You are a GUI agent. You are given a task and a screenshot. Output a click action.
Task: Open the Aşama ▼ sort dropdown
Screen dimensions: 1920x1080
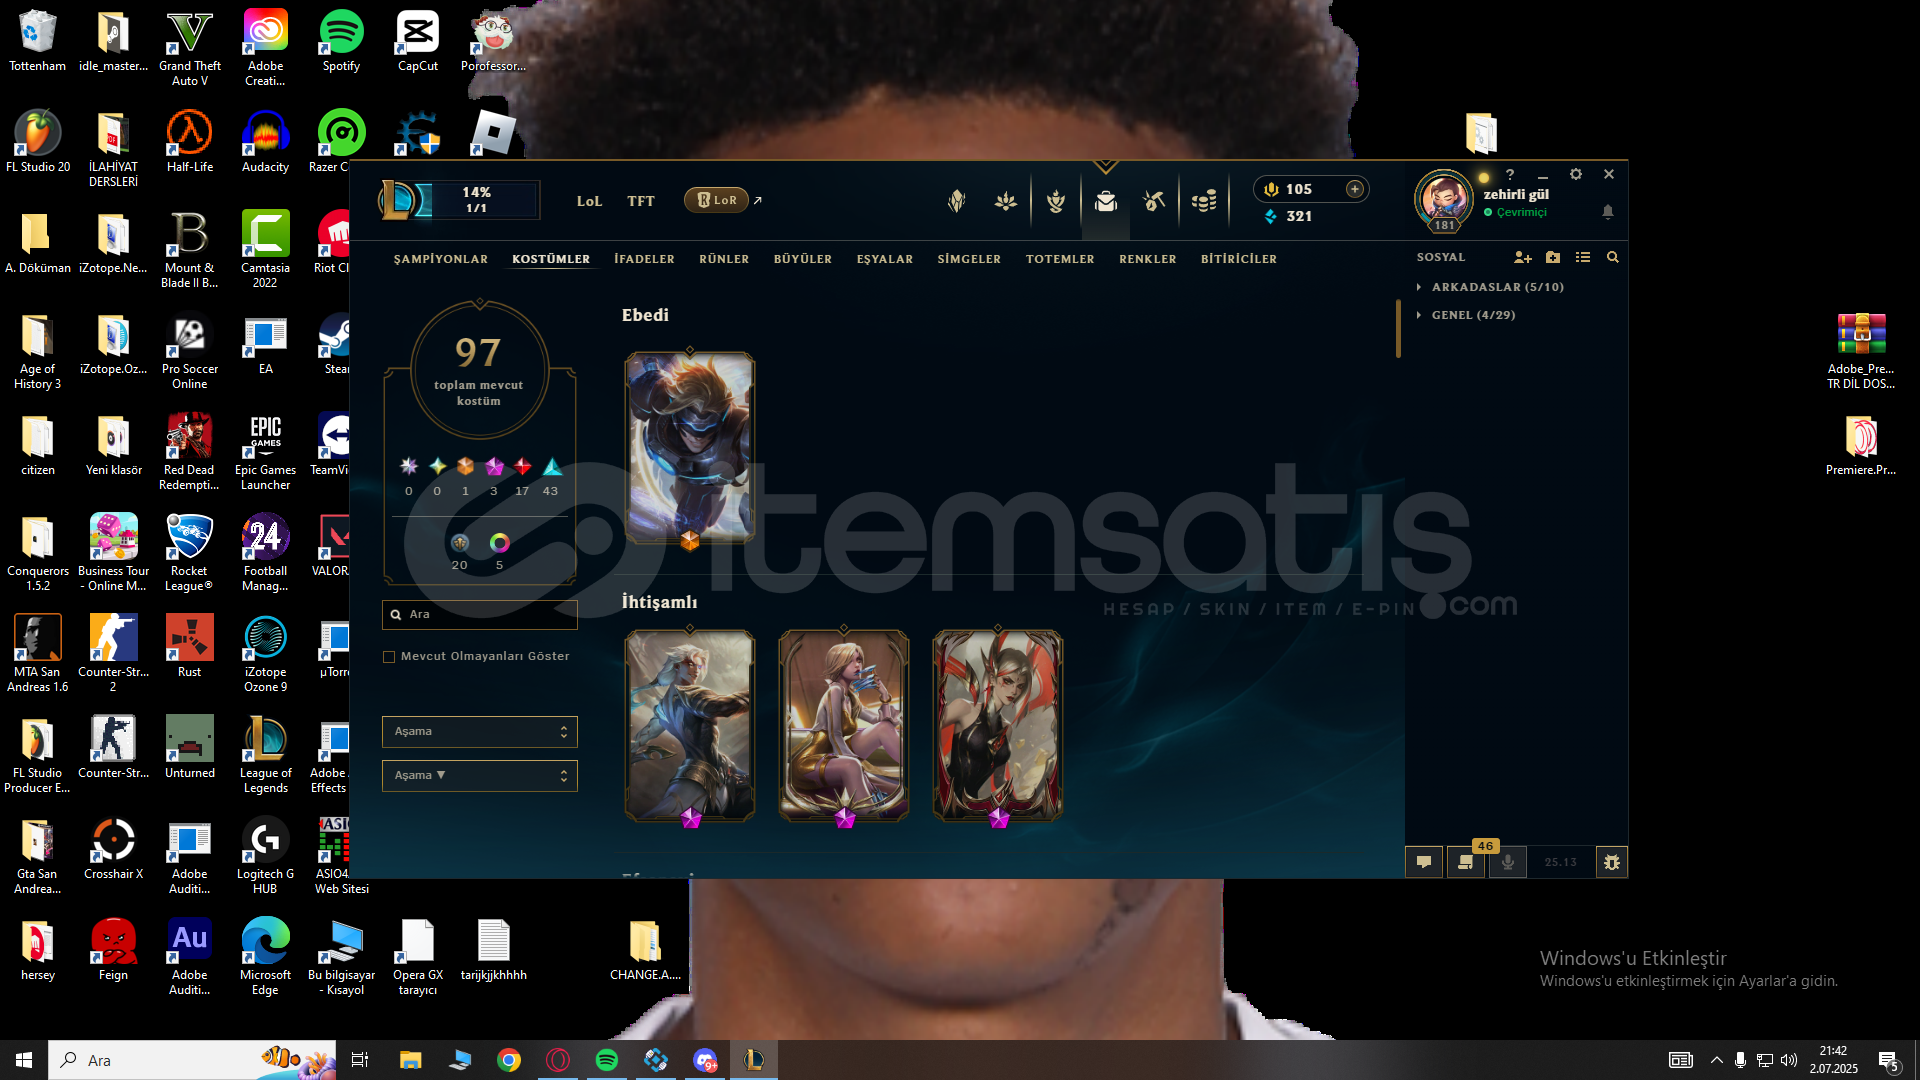[x=480, y=776]
